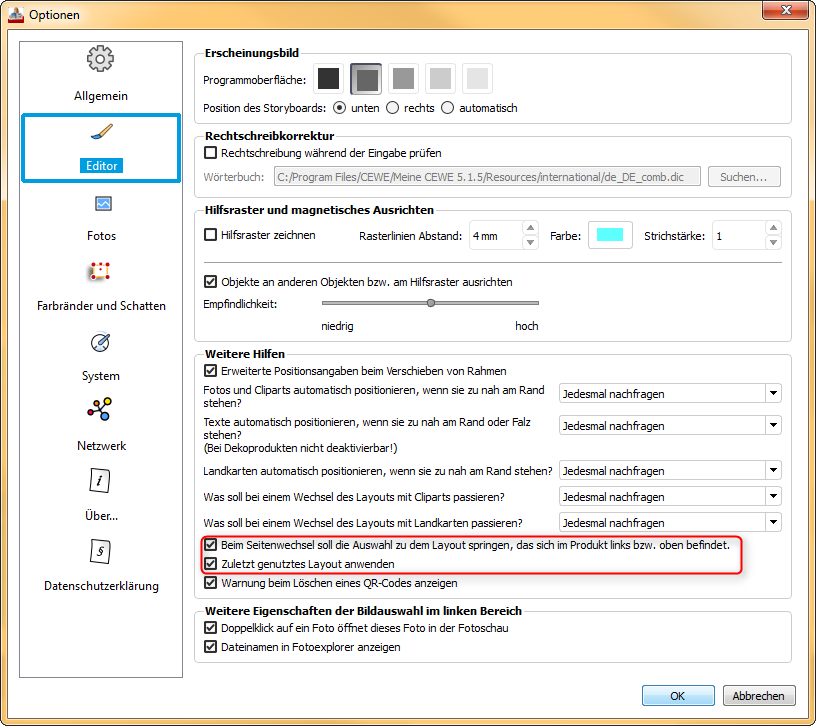Select storyboard position automatisch
Image resolution: width=816 pixels, height=726 pixels.
point(447,108)
